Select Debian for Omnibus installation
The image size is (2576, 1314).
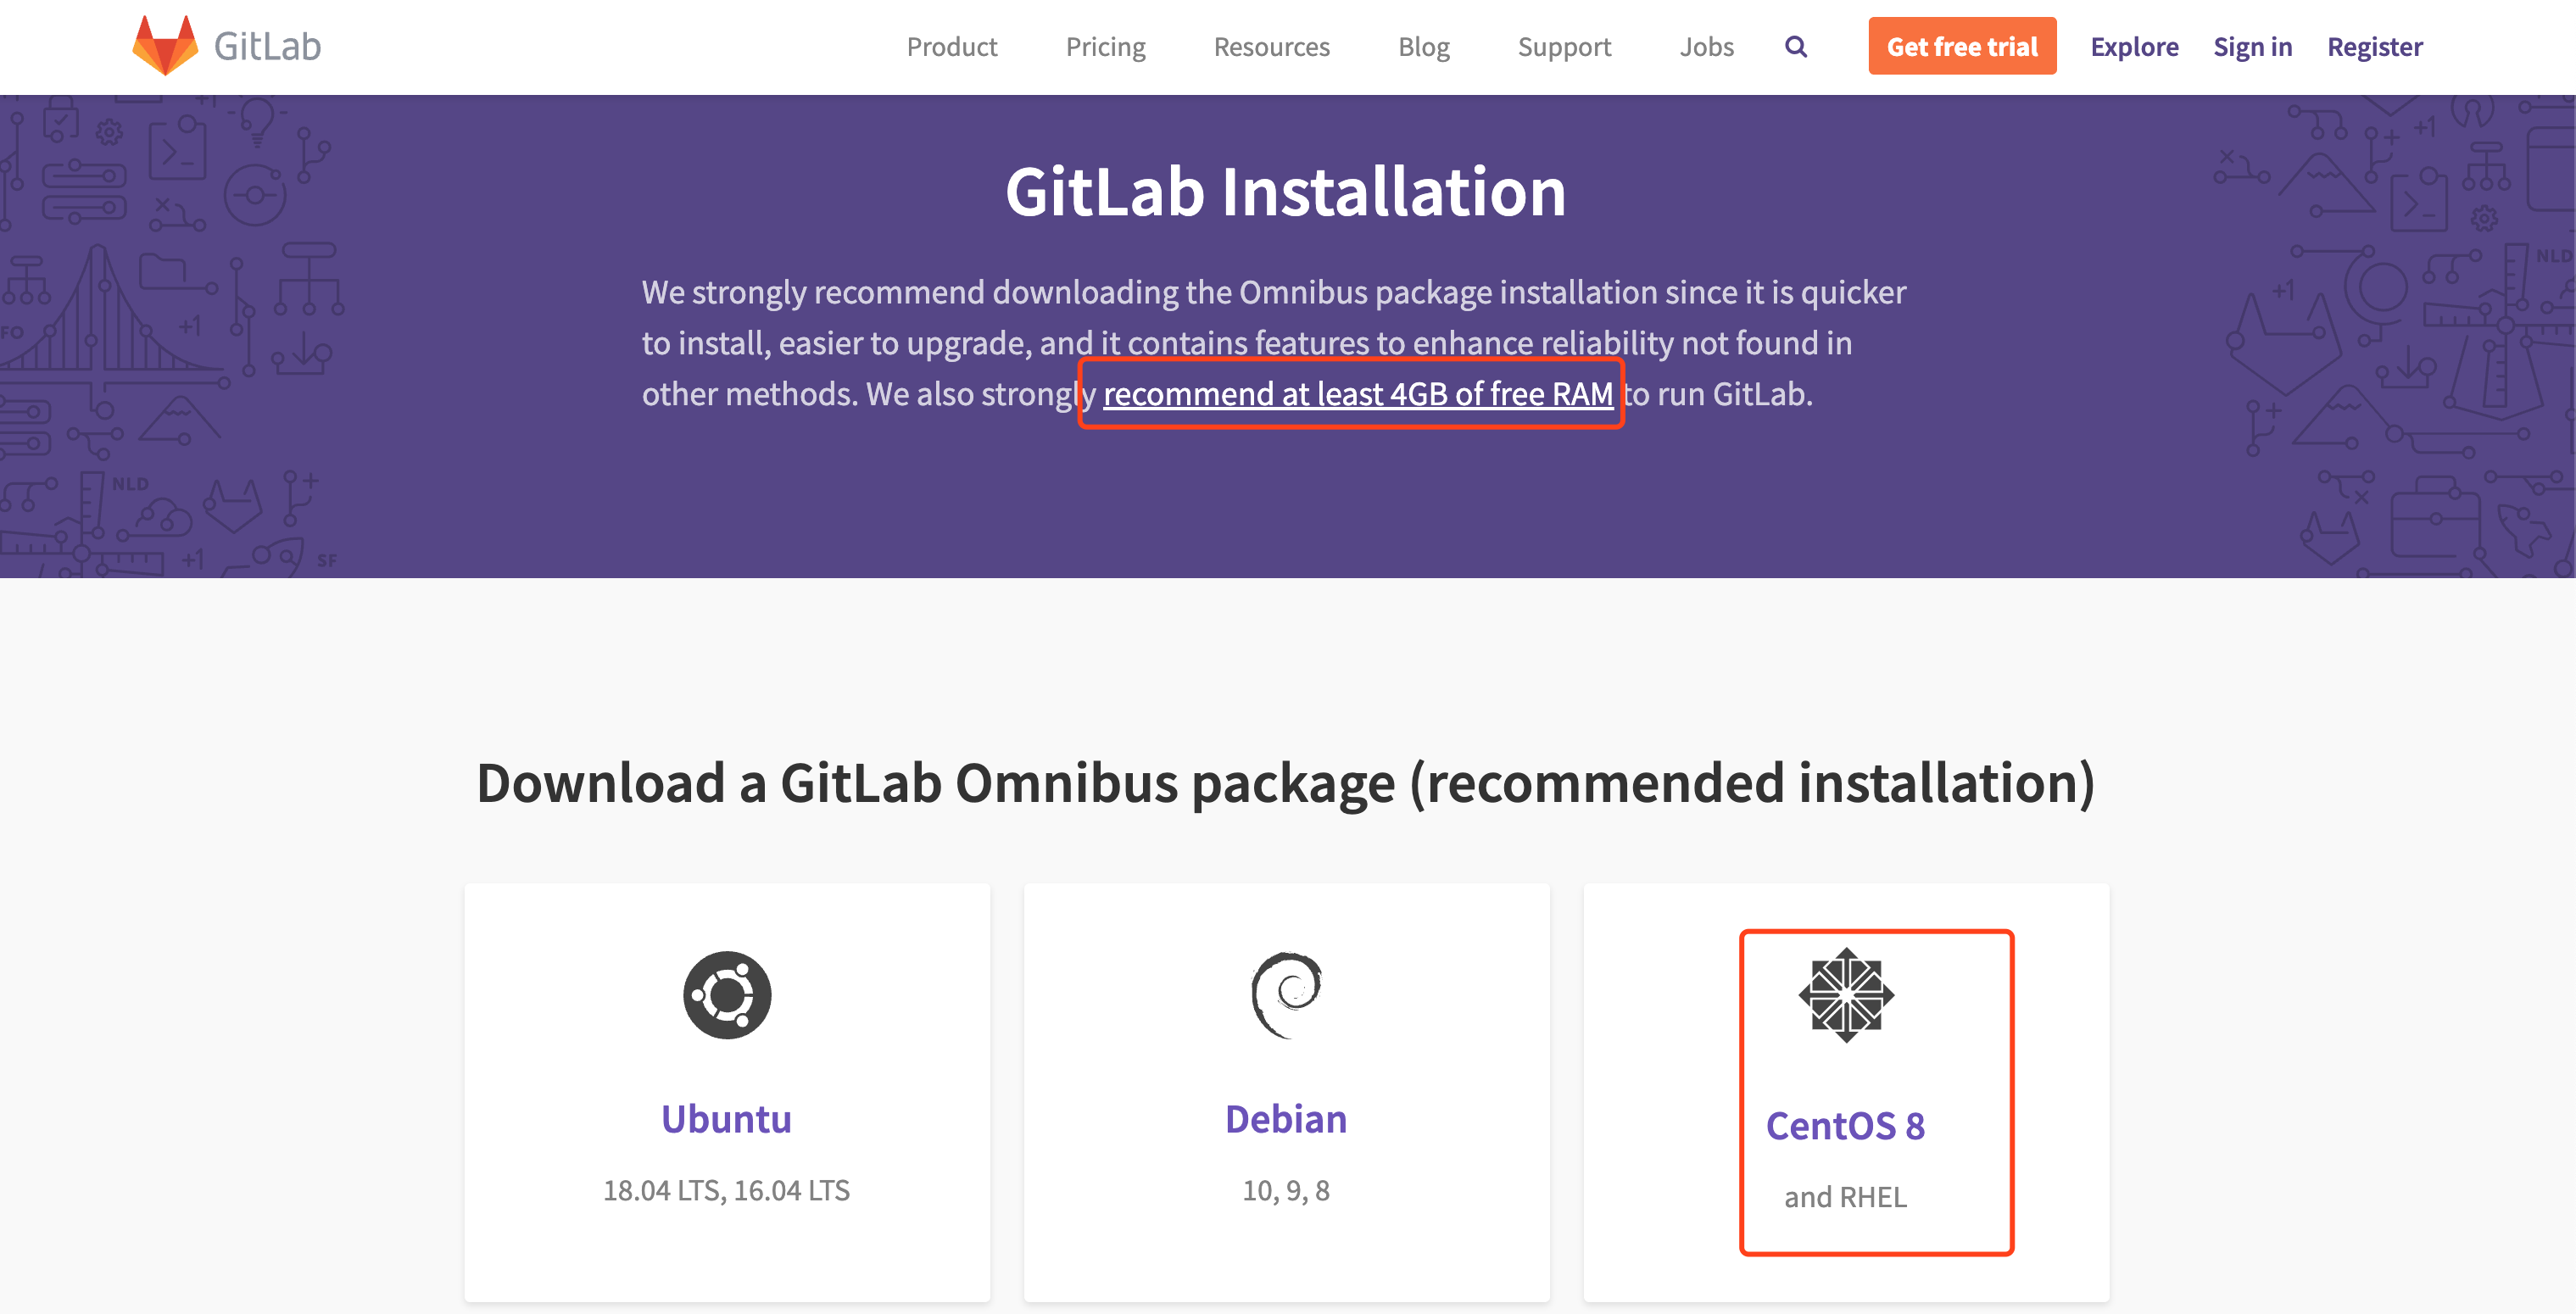[1287, 1119]
